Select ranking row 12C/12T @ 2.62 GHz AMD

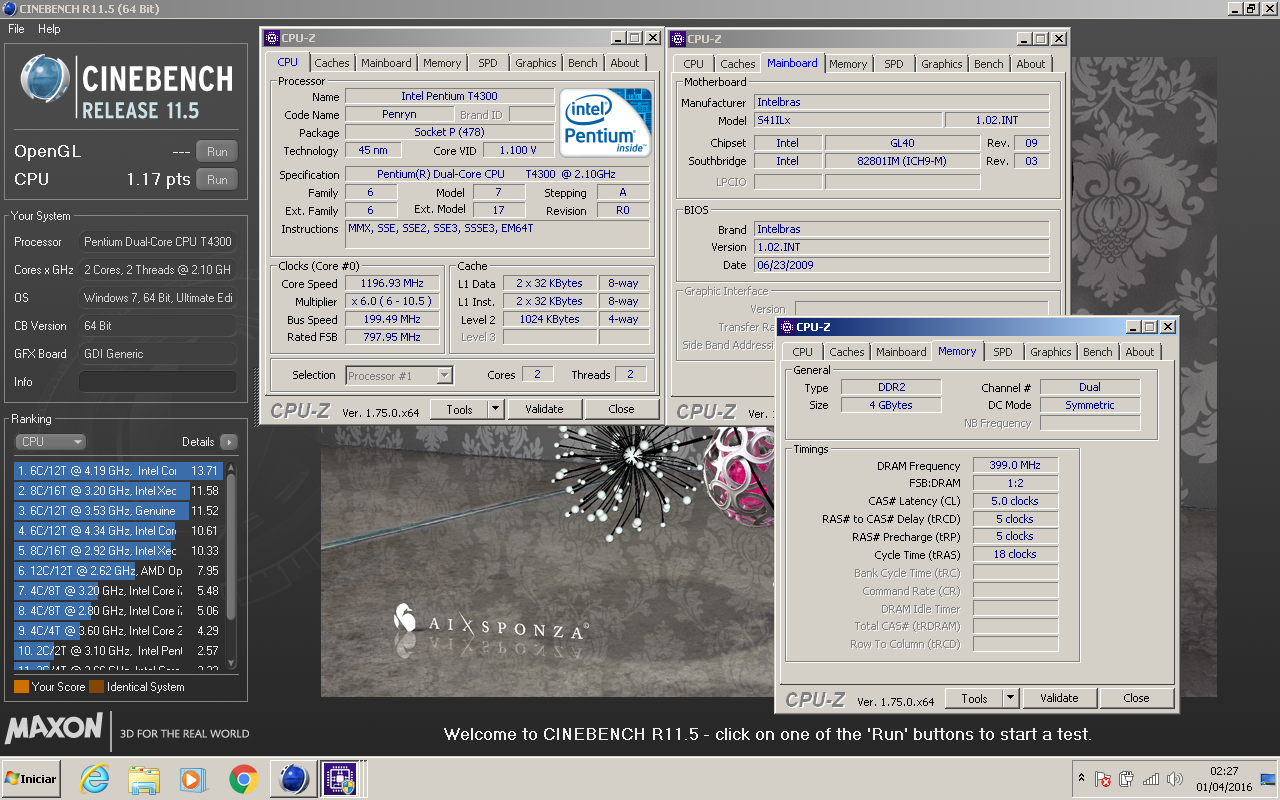(118, 570)
